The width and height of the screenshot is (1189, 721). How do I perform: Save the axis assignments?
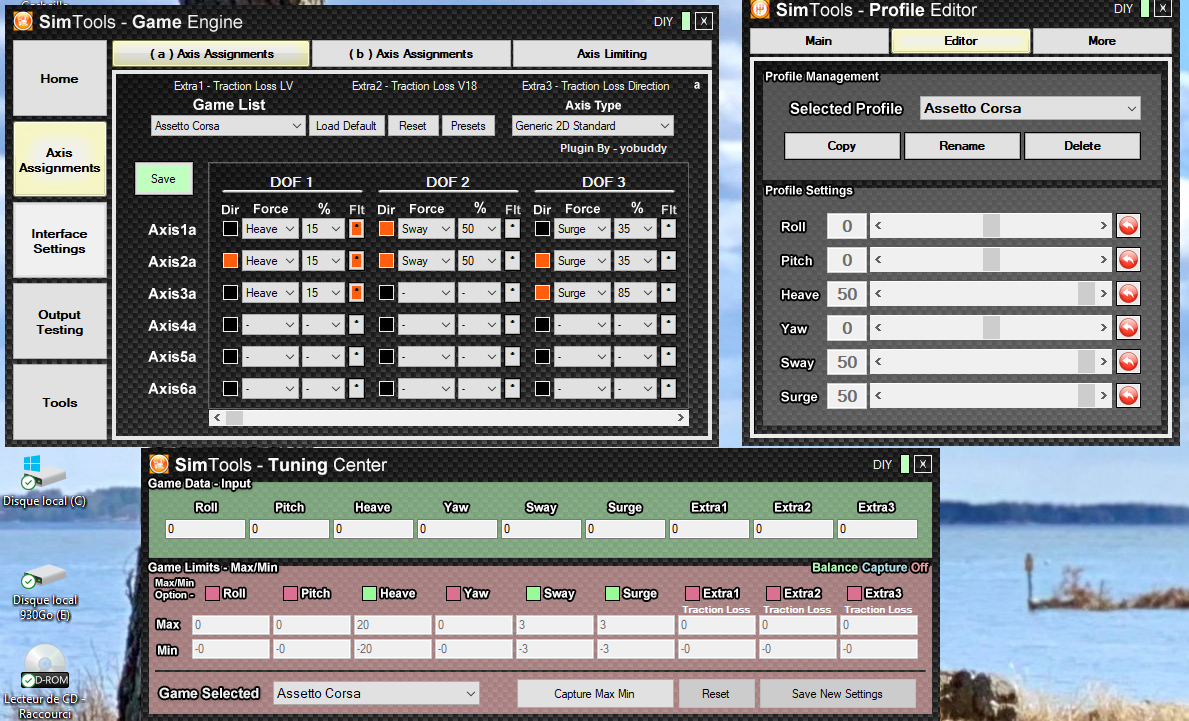pyautogui.click(x=163, y=179)
